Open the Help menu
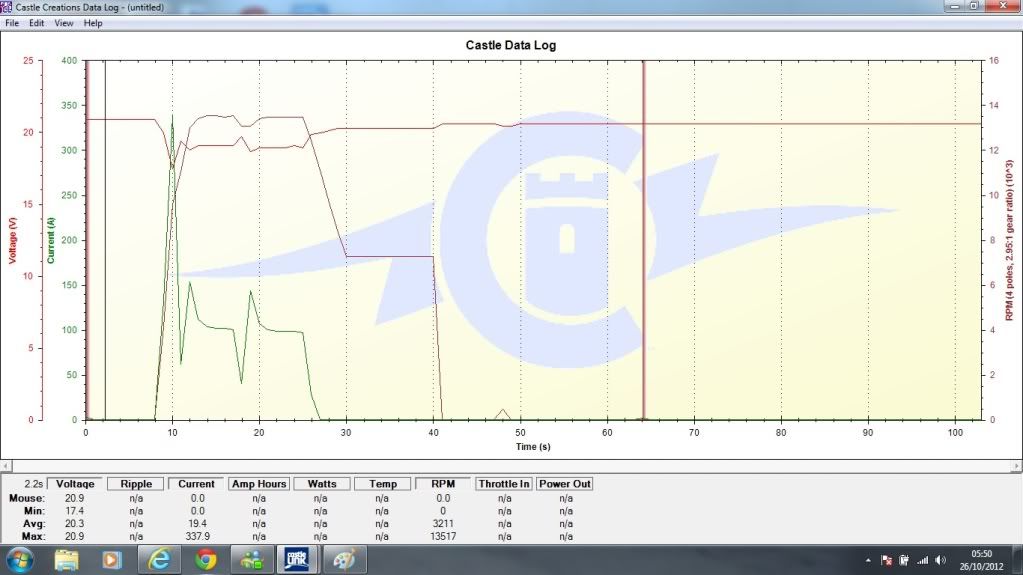 (x=93, y=23)
